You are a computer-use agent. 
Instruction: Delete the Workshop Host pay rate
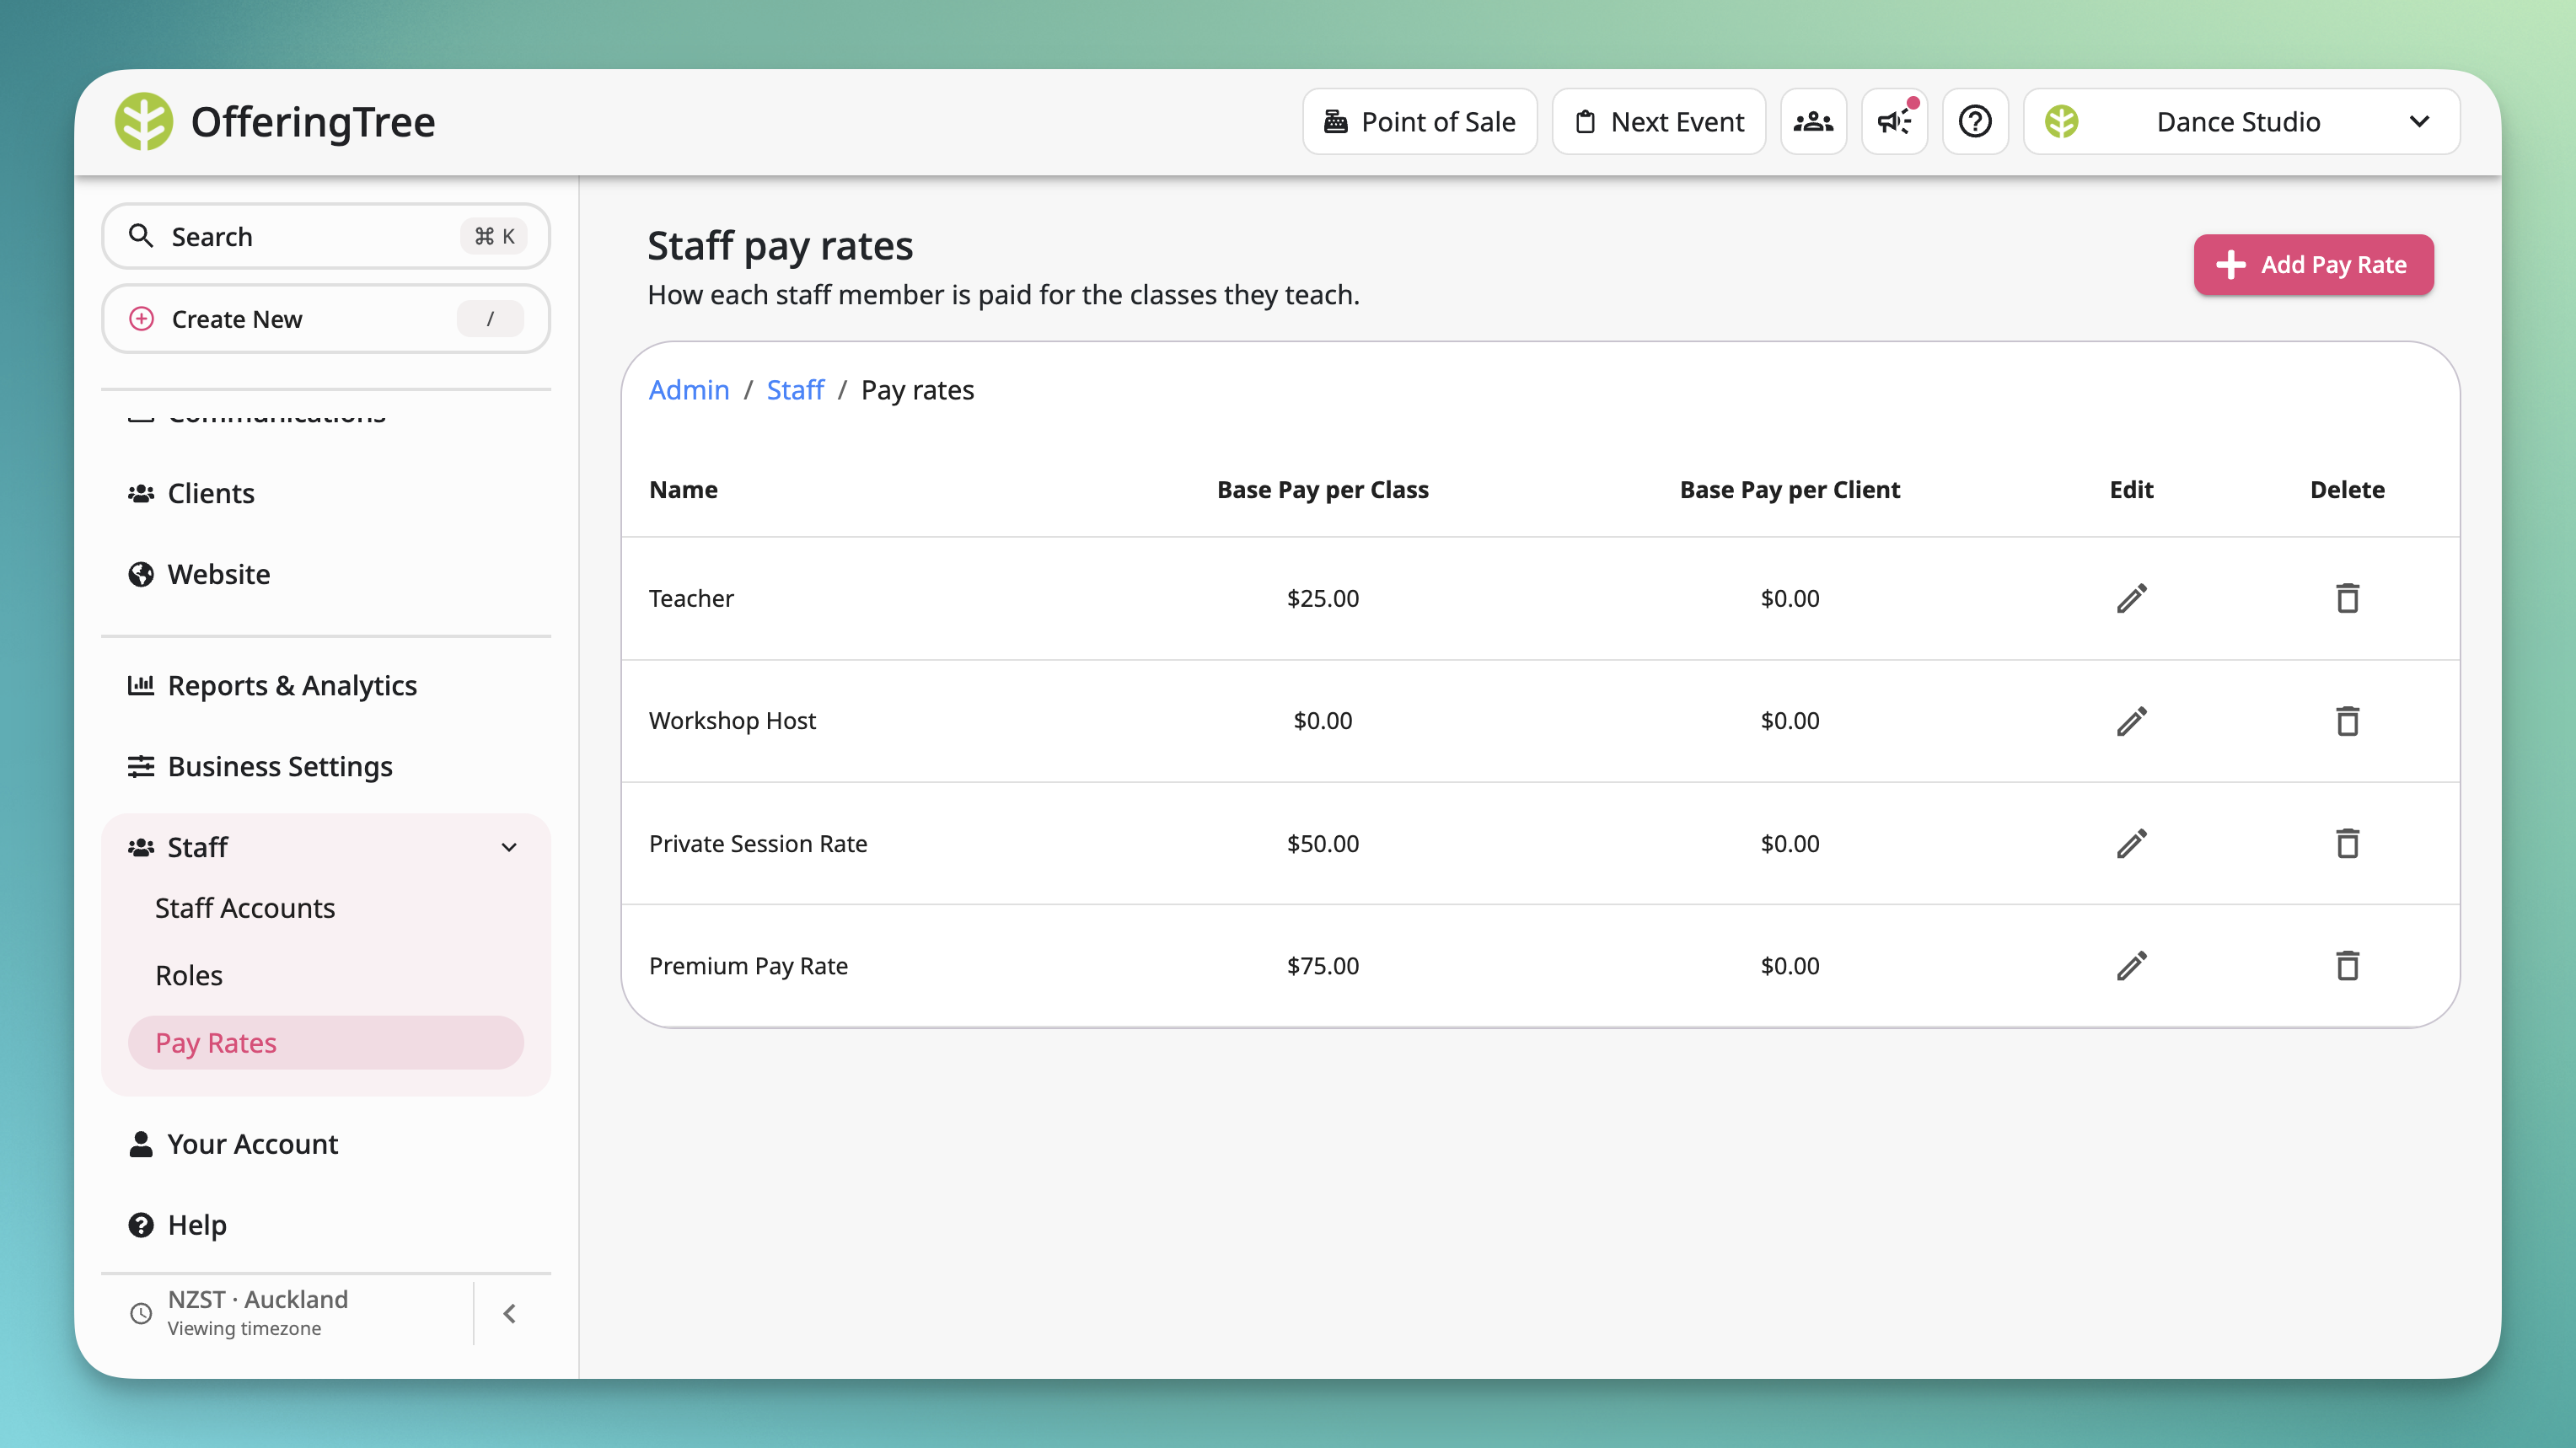pos(2347,721)
